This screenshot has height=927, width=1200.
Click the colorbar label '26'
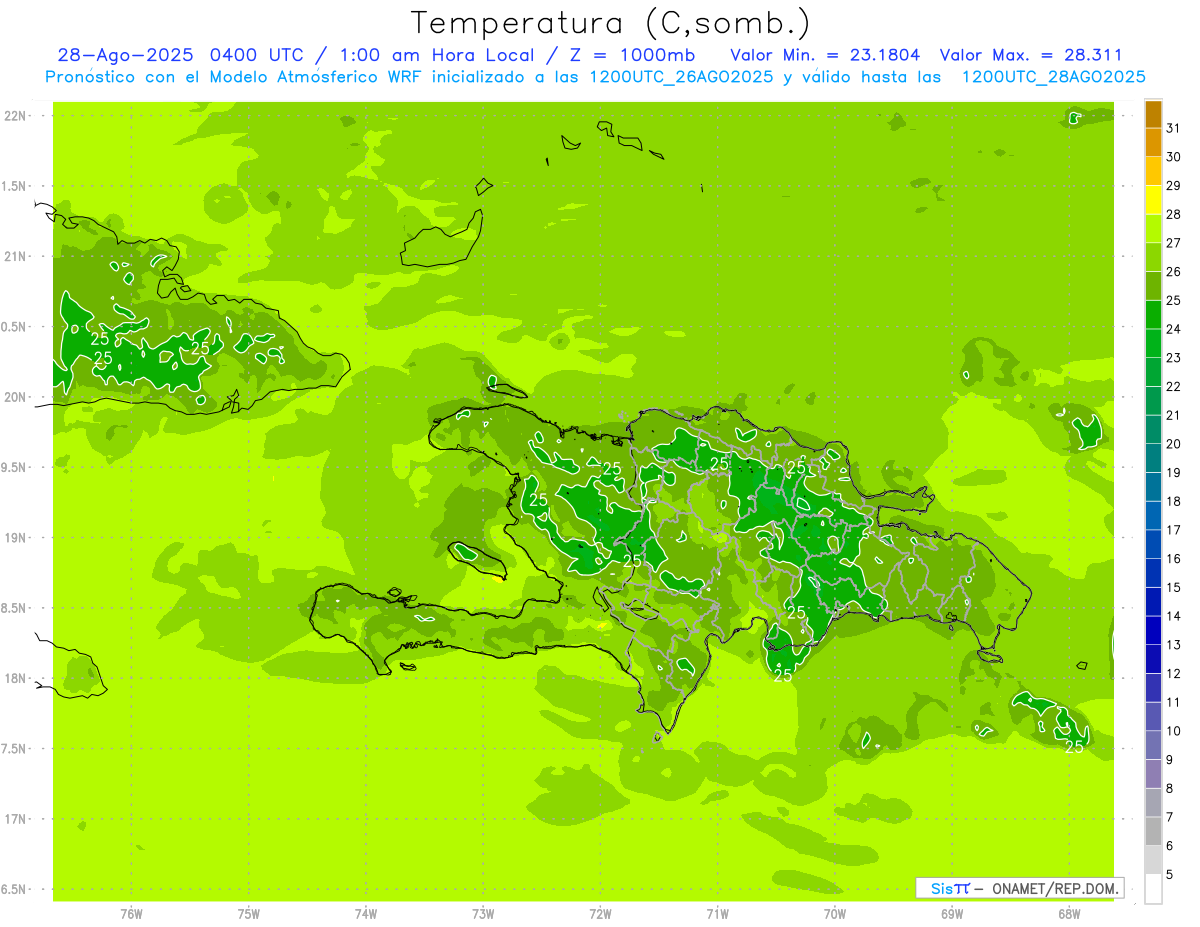pyautogui.click(x=1173, y=271)
